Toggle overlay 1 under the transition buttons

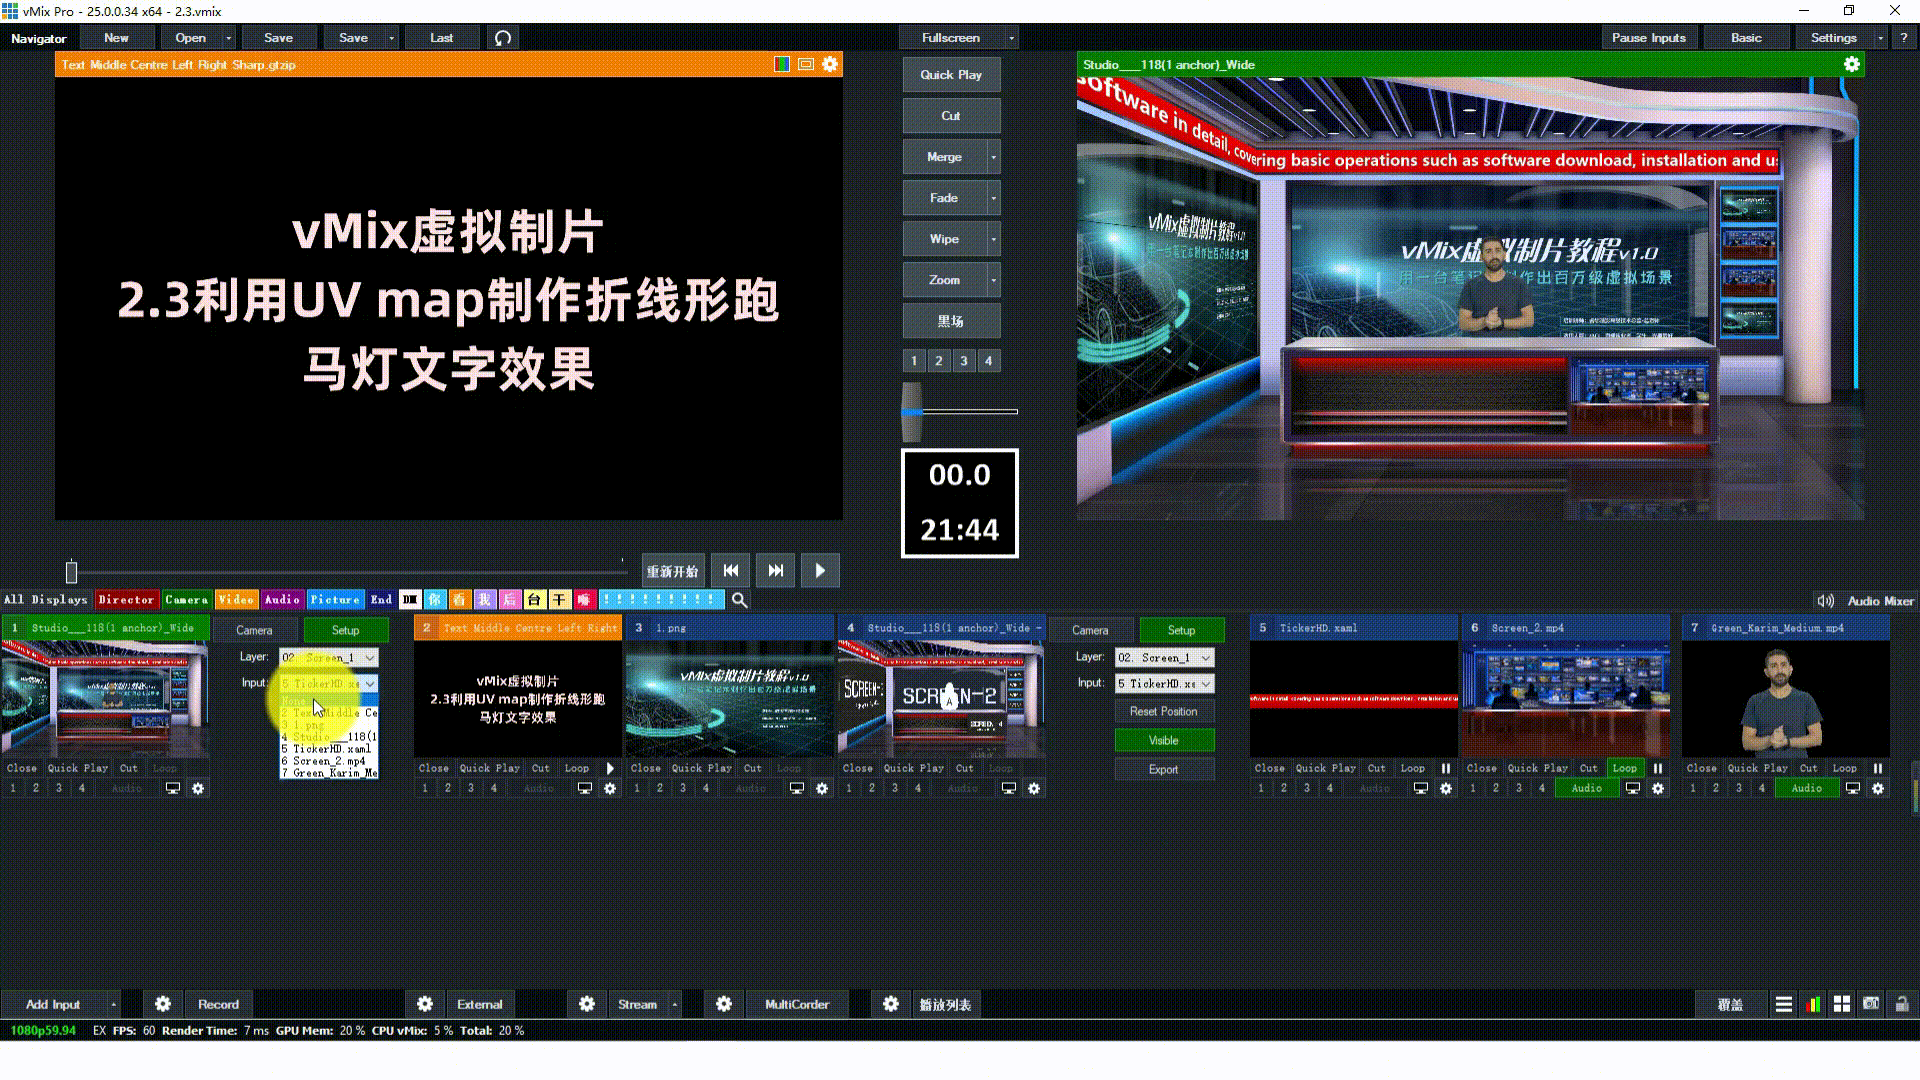[914, 361]
